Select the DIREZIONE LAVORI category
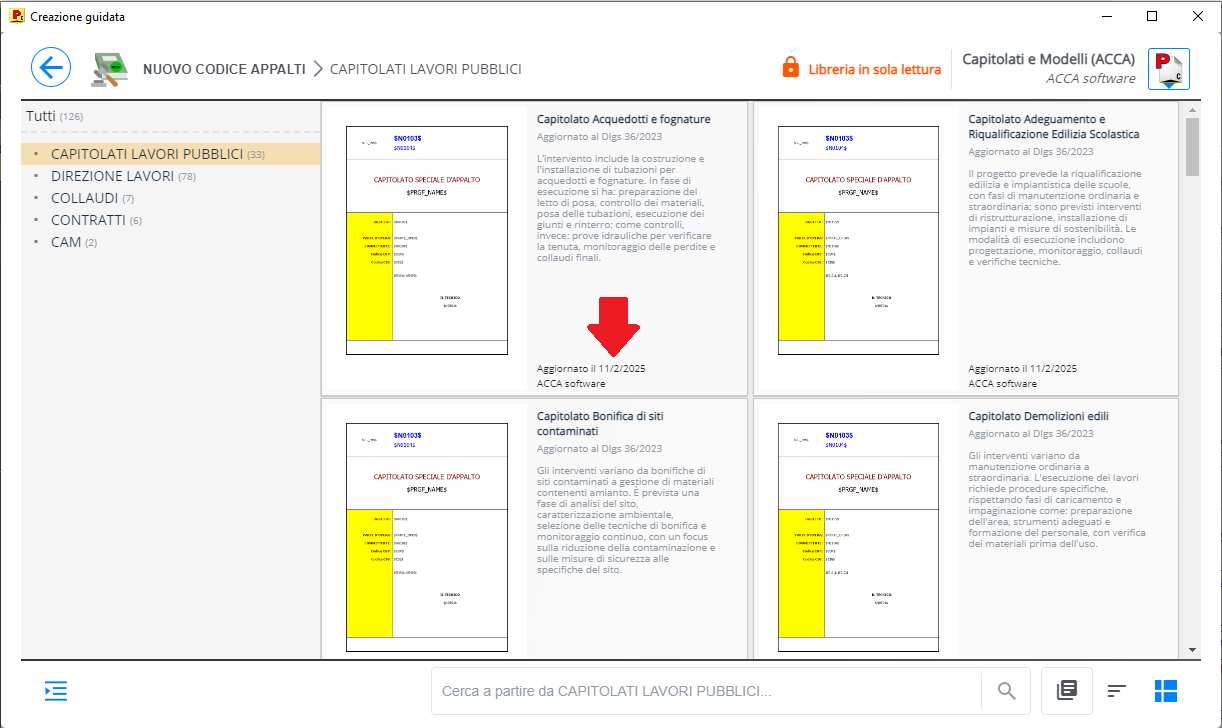The image size is (1222, 728). [112, 176]
